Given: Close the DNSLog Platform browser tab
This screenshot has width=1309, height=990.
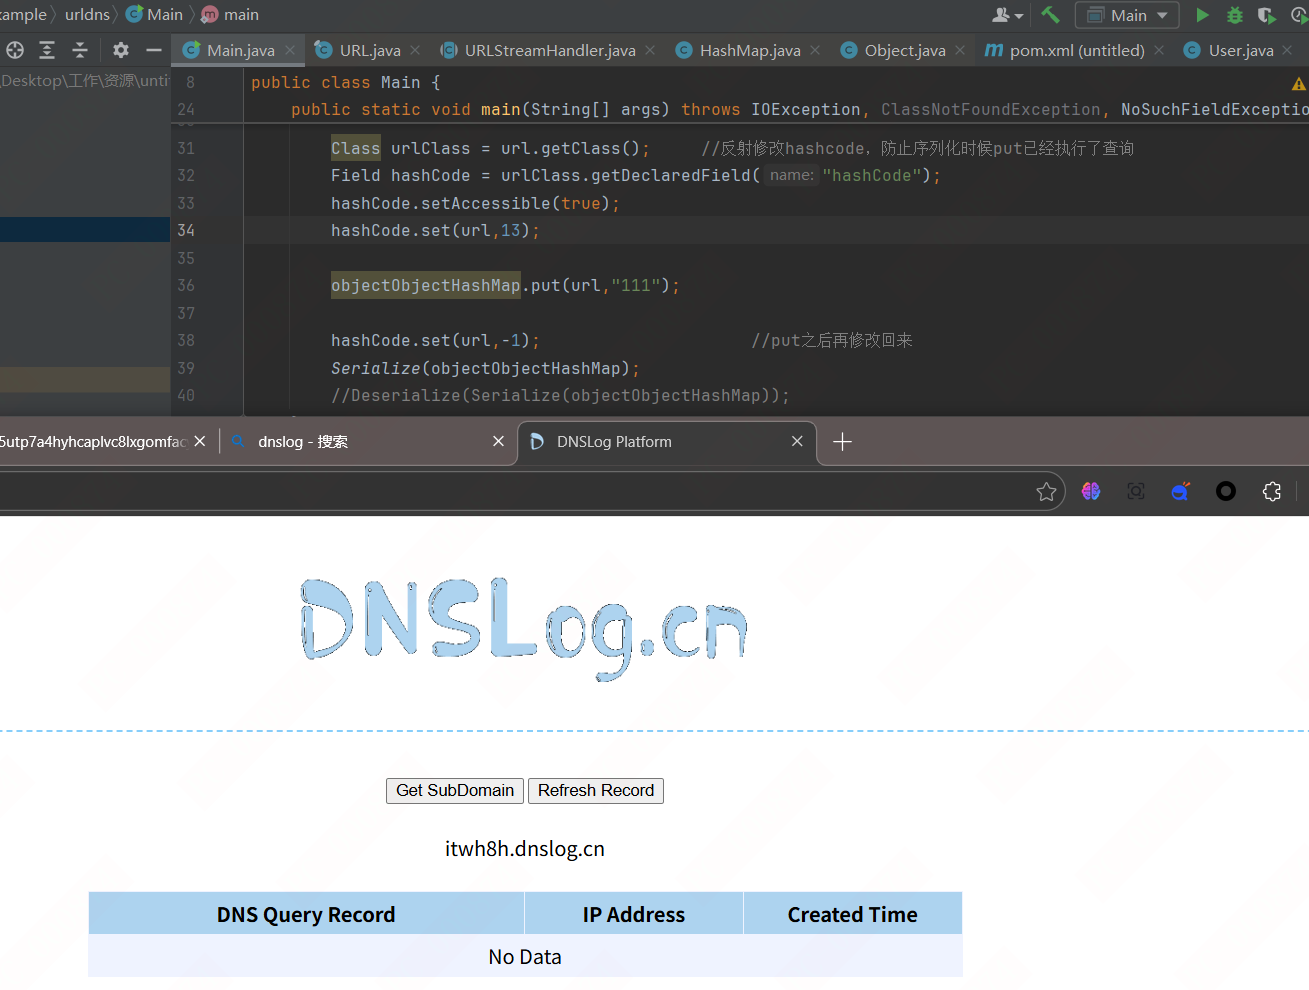Looking at the screenshot, I should pos(797,441).
